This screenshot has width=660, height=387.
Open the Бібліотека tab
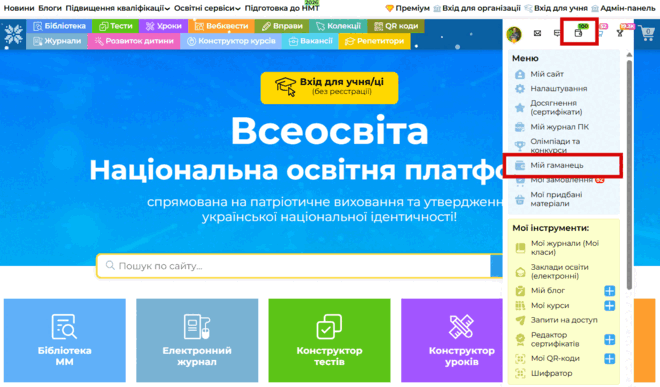(x=59, y=26)
